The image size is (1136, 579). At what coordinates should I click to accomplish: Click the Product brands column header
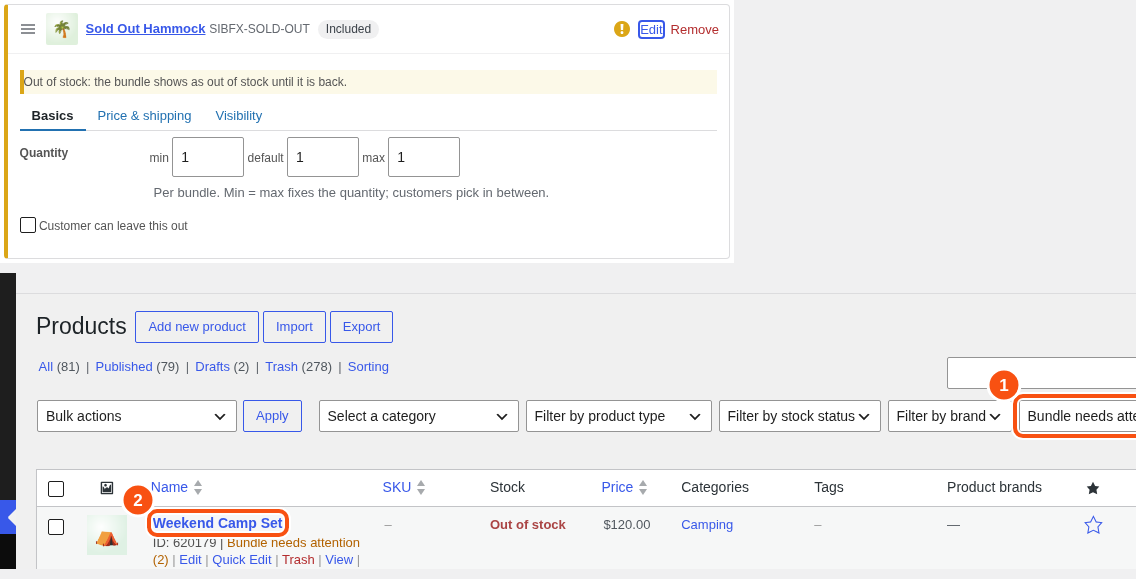click(x=994, y=488)
